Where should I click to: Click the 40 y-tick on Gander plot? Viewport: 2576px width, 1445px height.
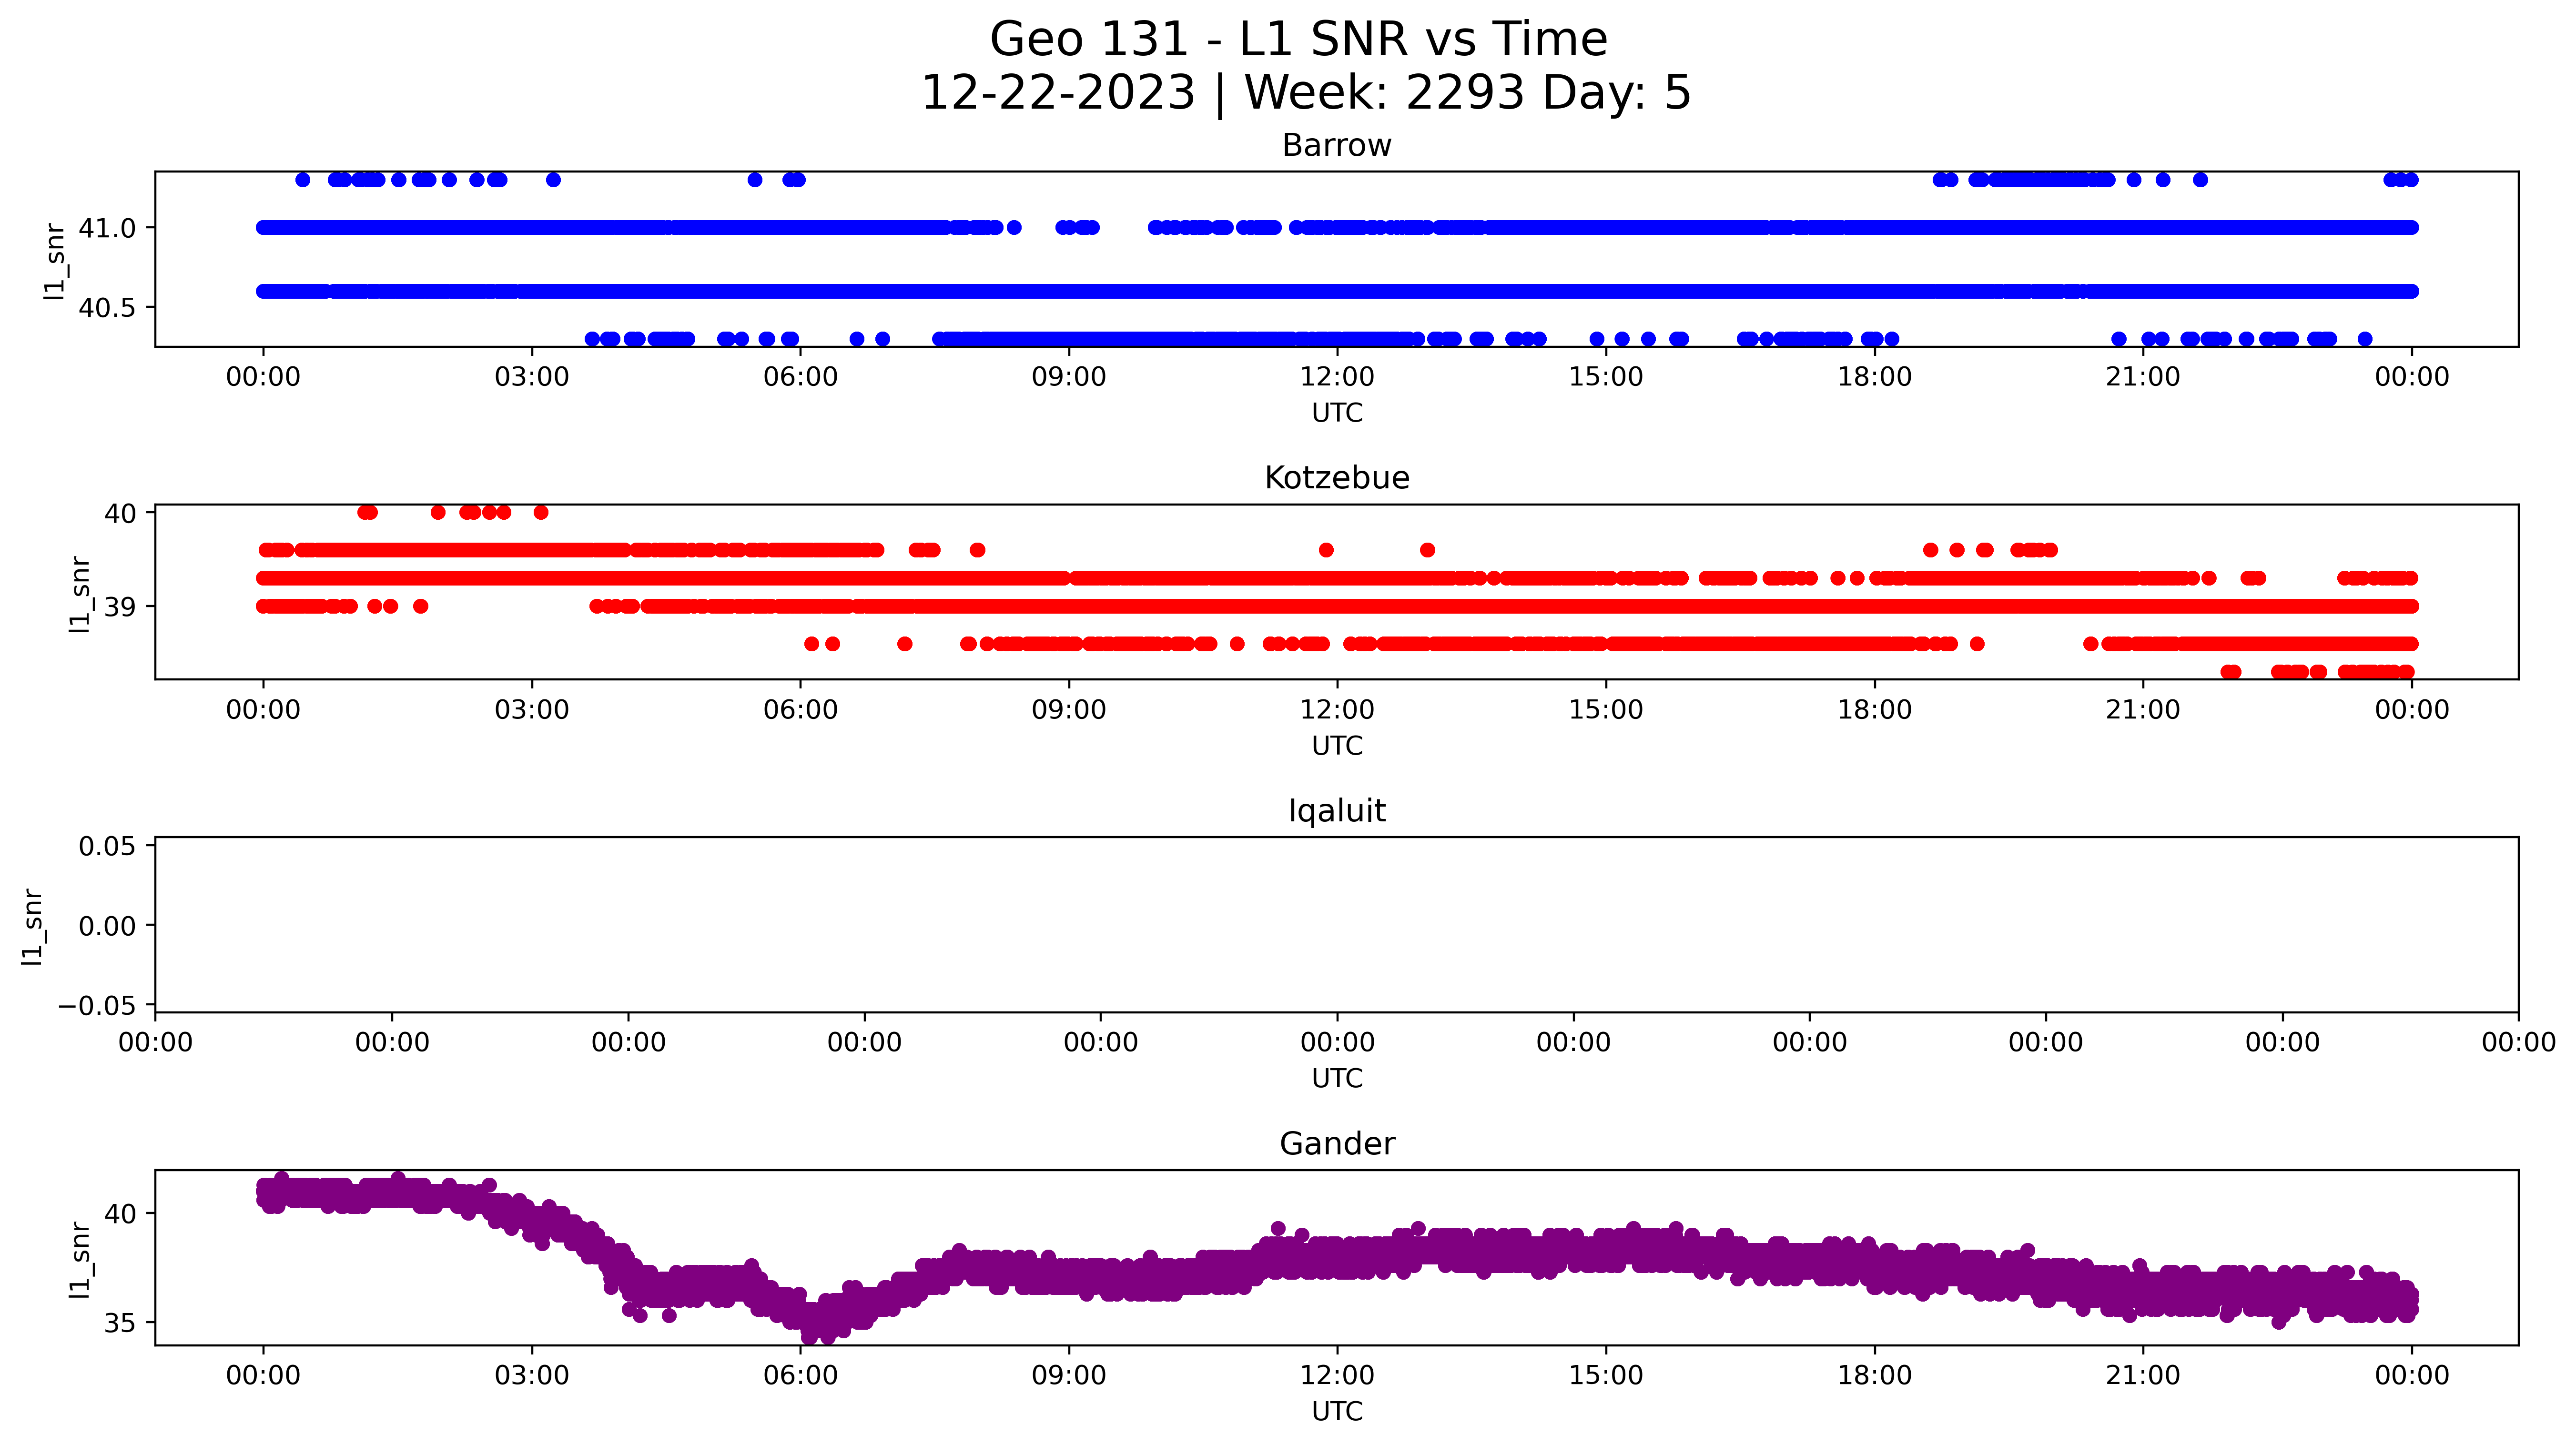click(x=120, y=1214)
